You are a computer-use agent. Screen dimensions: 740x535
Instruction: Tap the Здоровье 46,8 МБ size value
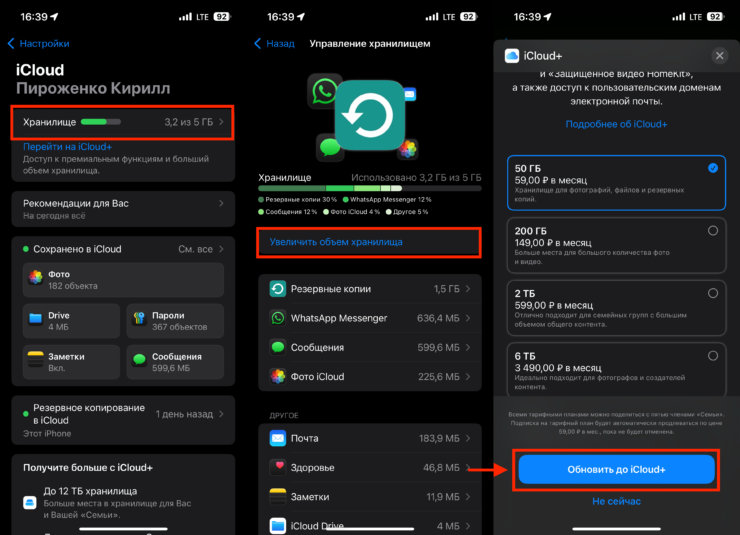tap(441, 468)
